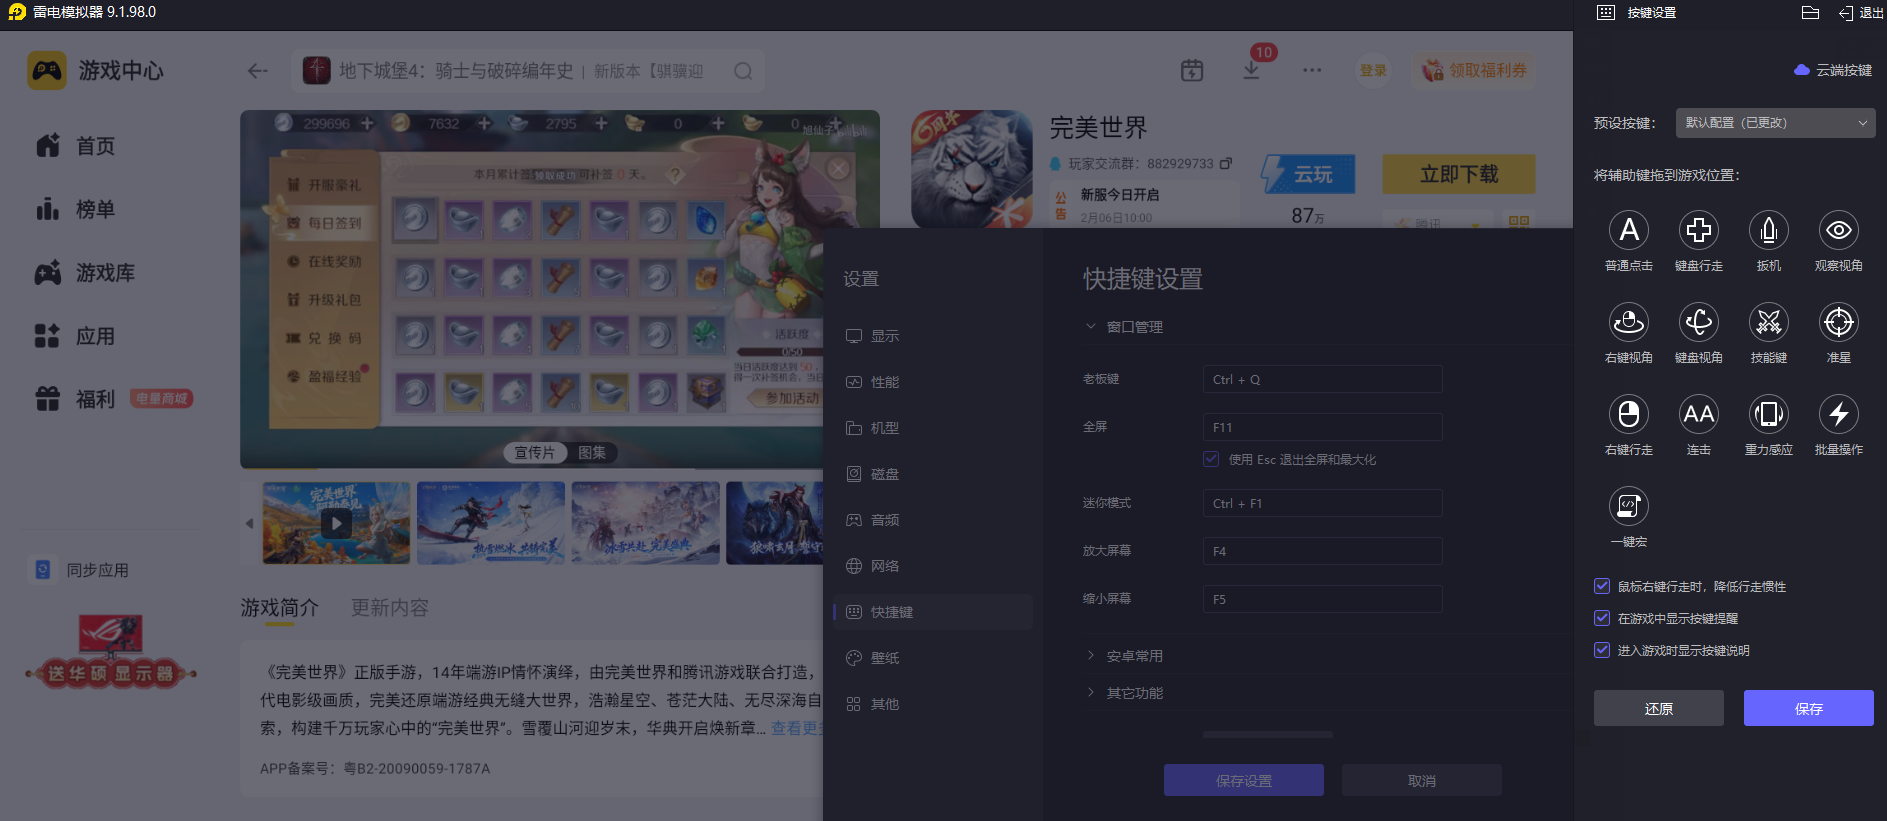Screen dimensions: 1887x821
Task: Click the 登录 button
Action: pyautogui.click(x=1373, y=70)
